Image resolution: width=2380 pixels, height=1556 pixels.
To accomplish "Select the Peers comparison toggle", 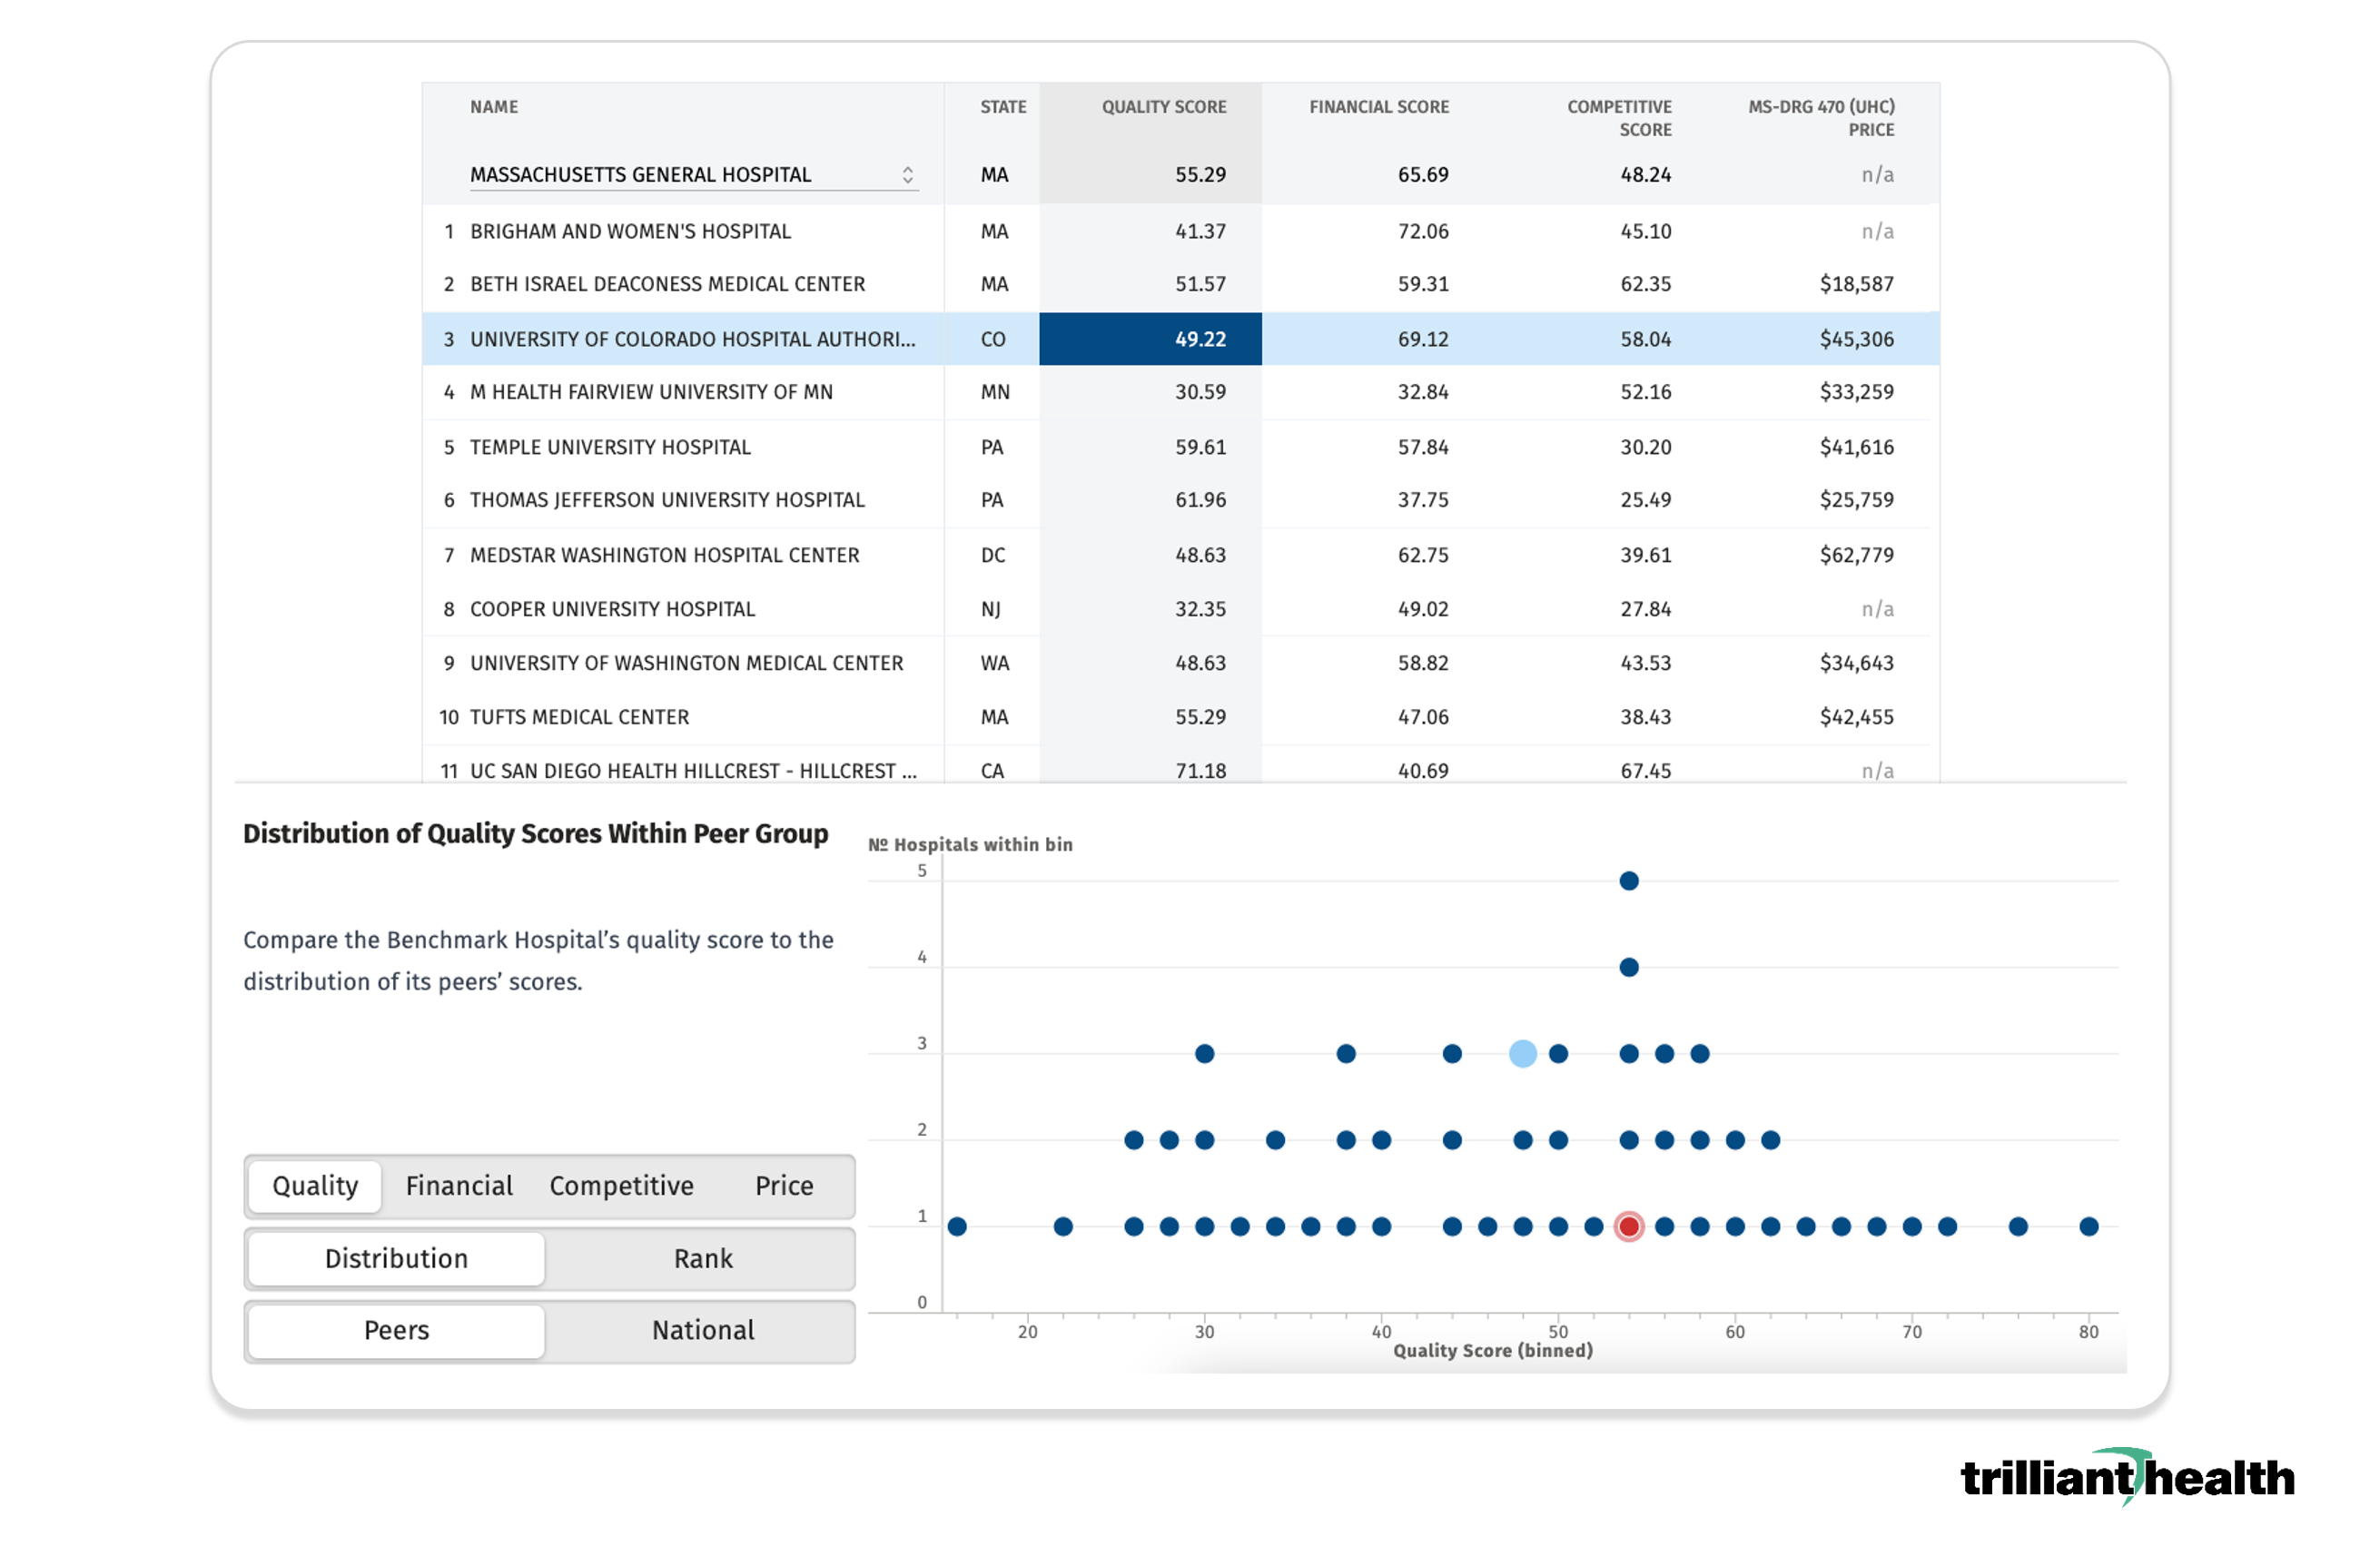I will click(x=396, y=1330).
